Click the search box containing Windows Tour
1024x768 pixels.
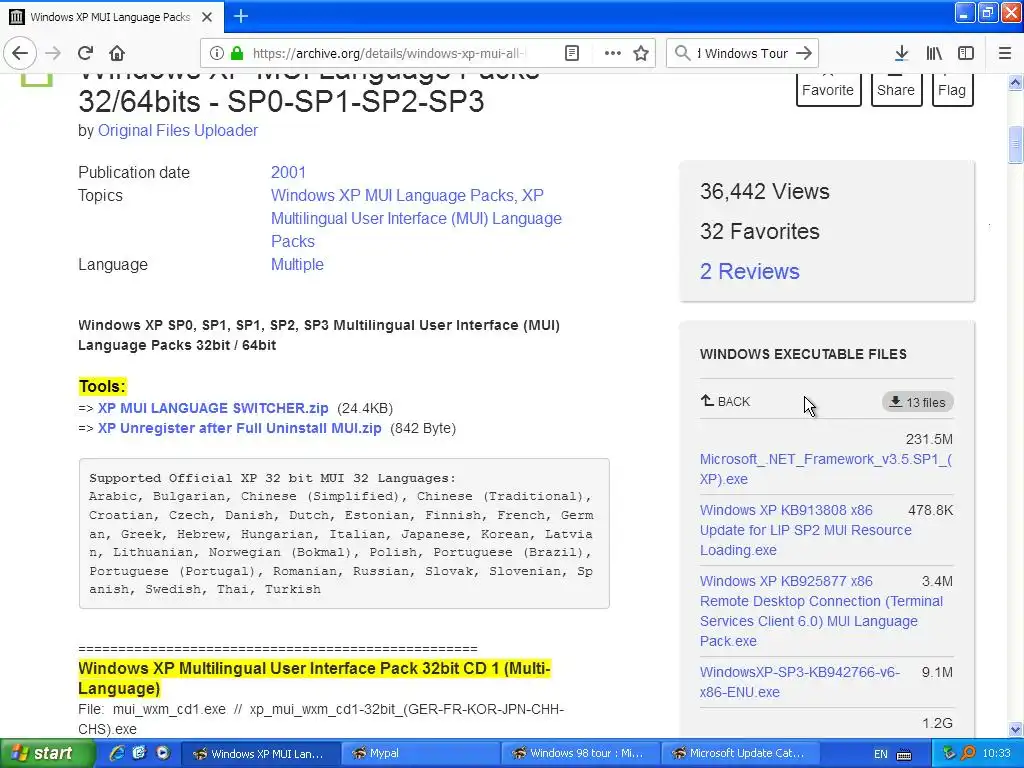[742, 53]
